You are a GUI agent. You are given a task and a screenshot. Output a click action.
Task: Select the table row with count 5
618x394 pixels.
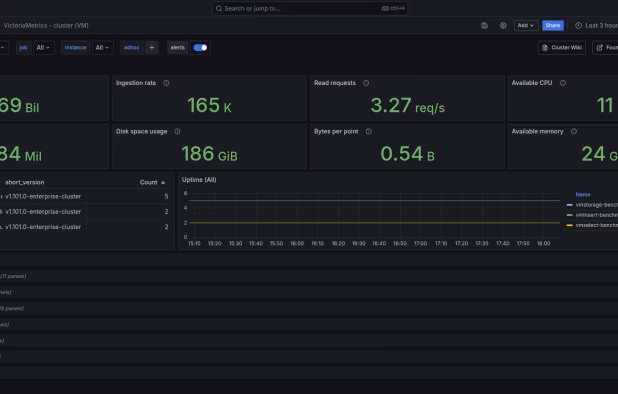coord(85,197)
